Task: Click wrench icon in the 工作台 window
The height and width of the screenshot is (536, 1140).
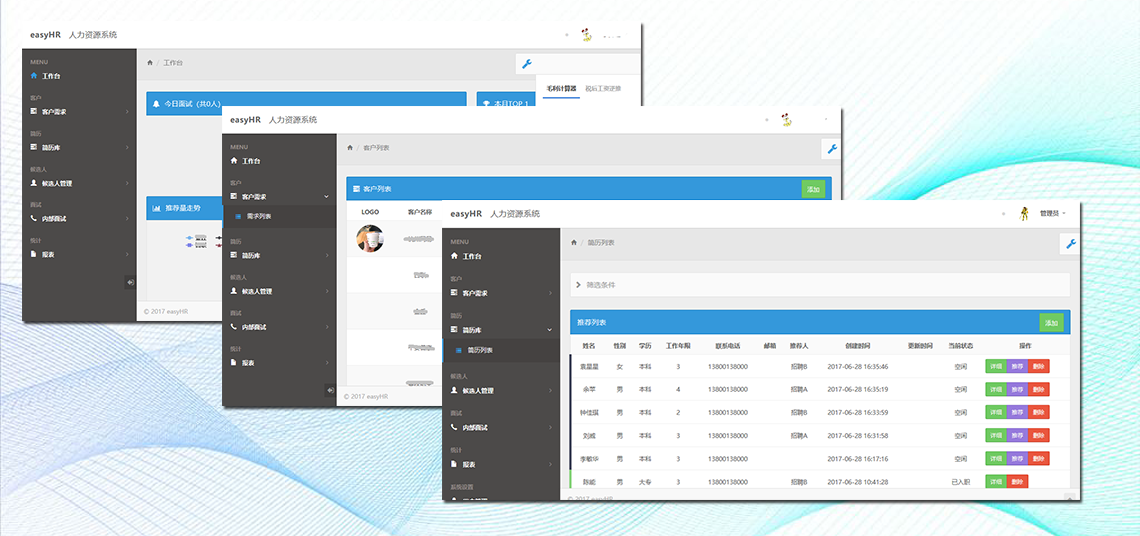Action: tap(527, 64)
